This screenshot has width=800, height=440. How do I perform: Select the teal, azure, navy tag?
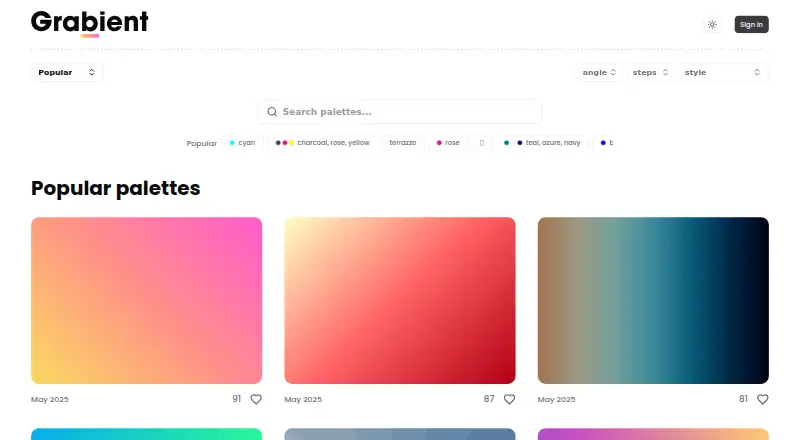pos(542,143)
